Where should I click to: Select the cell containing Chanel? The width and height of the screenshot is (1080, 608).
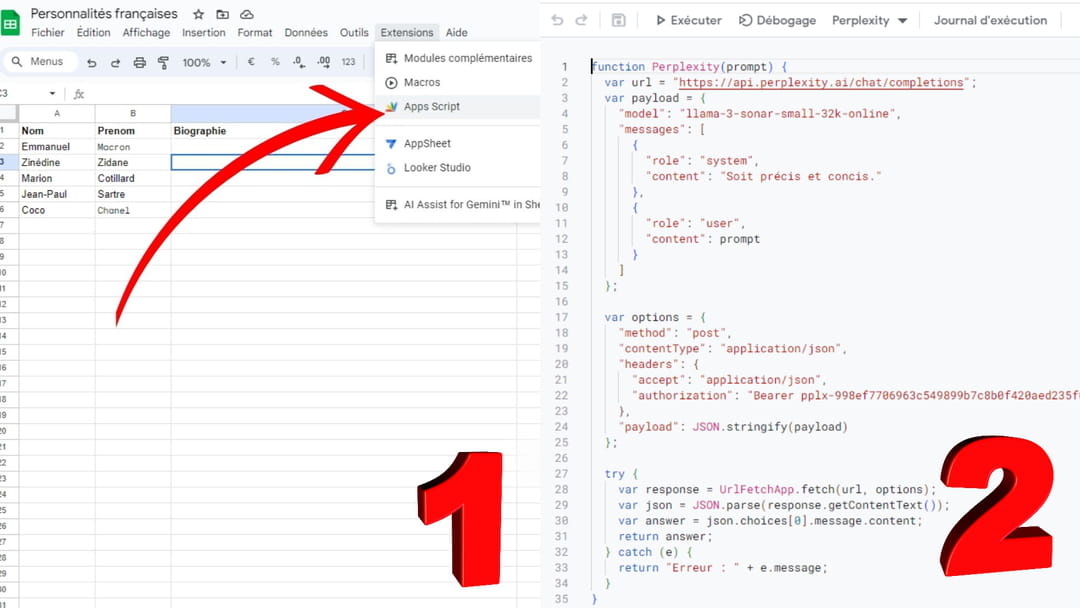coord(133,210)
